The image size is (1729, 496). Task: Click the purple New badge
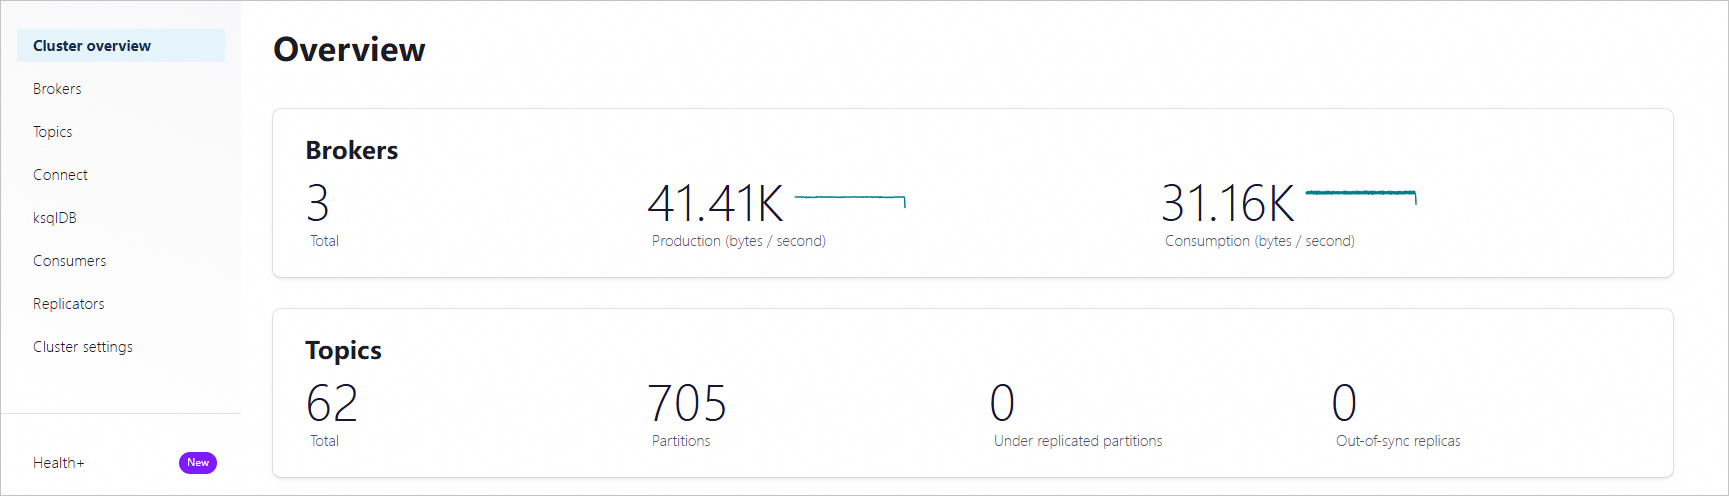[198, 463]
